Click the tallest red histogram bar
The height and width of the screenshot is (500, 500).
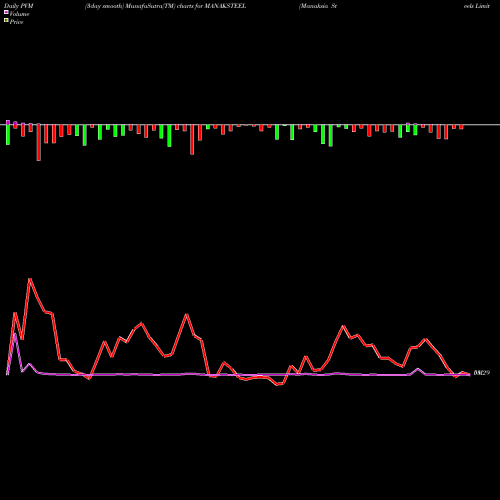point(39,142)
